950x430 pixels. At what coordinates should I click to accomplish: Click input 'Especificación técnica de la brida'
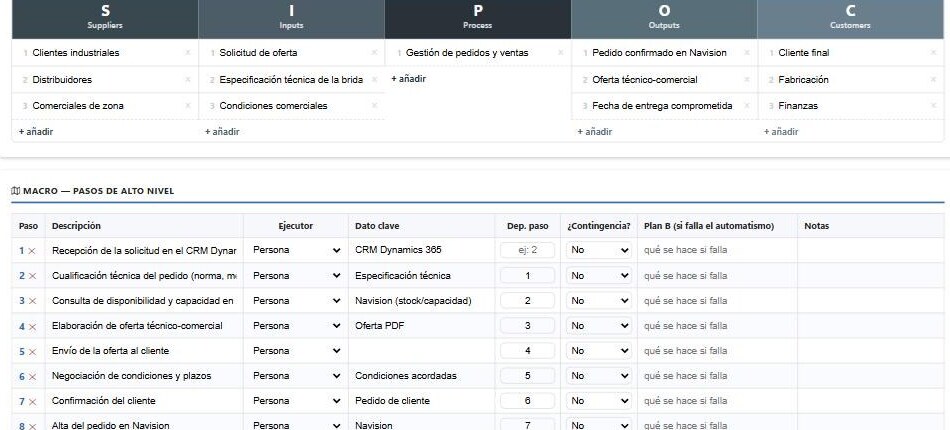tap(291, 79)
